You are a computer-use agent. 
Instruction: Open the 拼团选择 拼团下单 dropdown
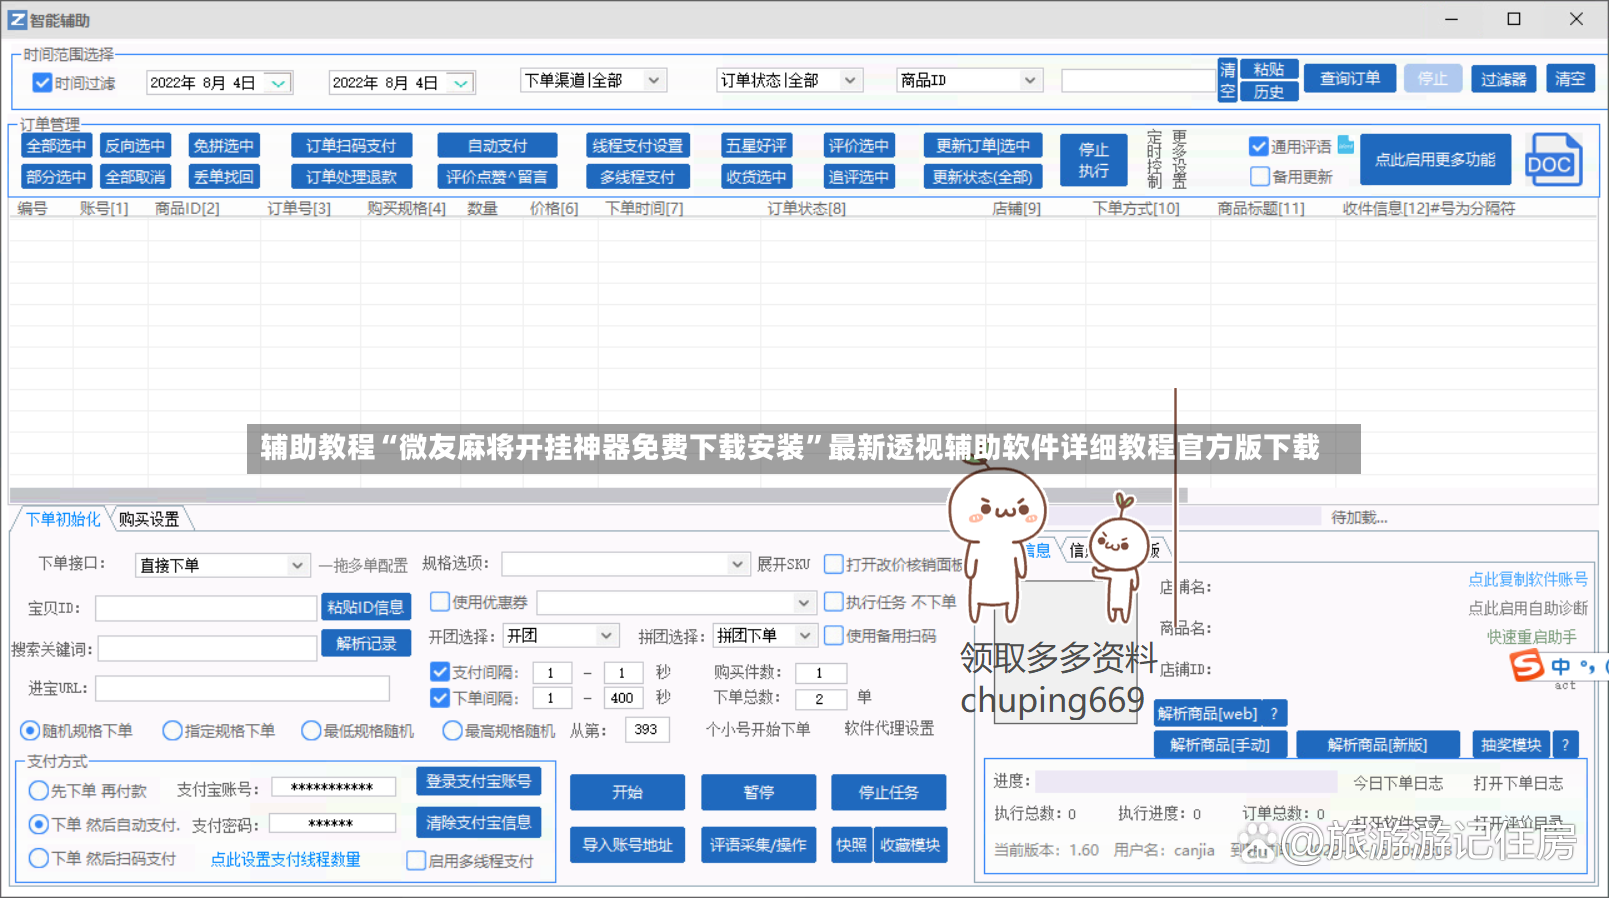pos(805,635)
